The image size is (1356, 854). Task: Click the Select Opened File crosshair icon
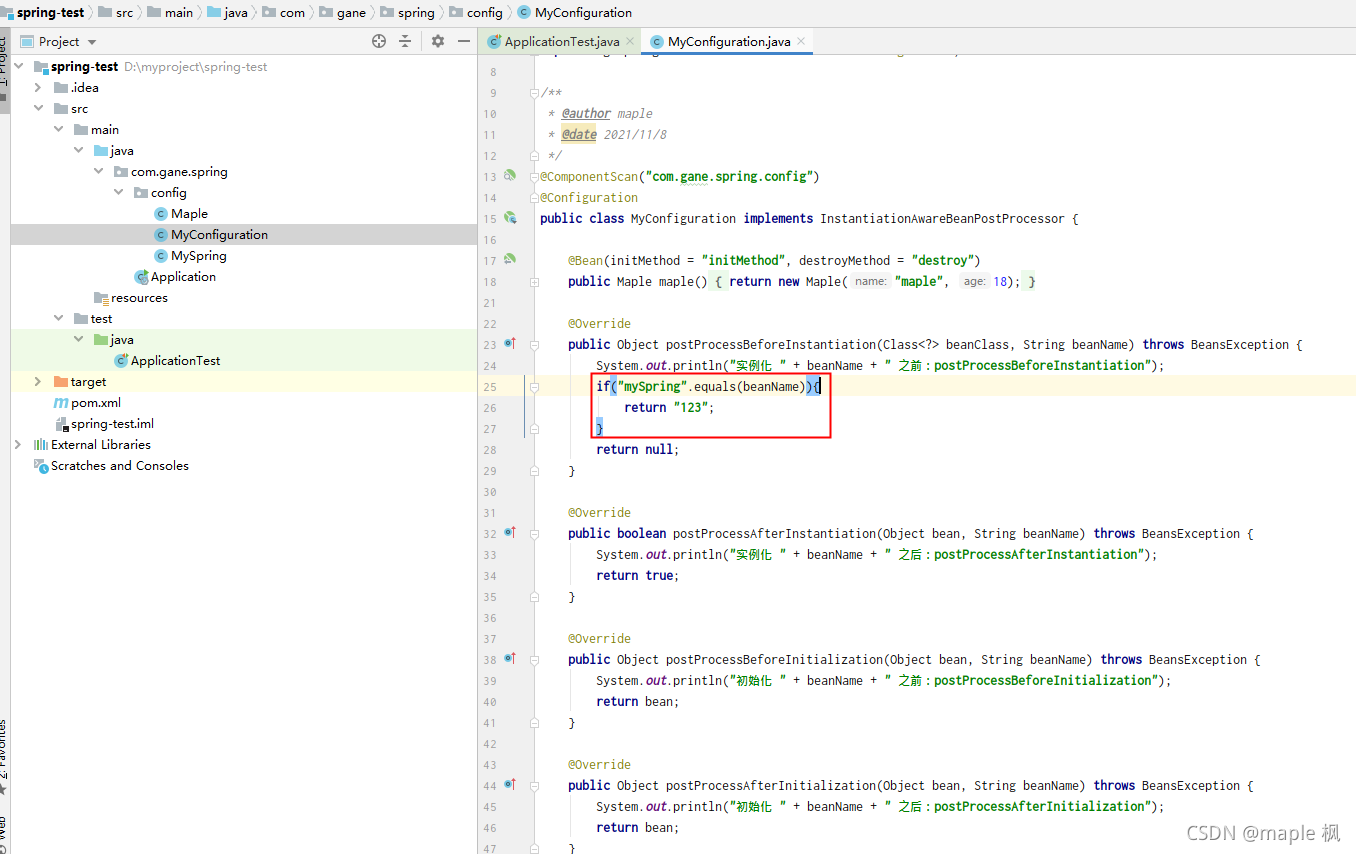(x=378, y=41)
